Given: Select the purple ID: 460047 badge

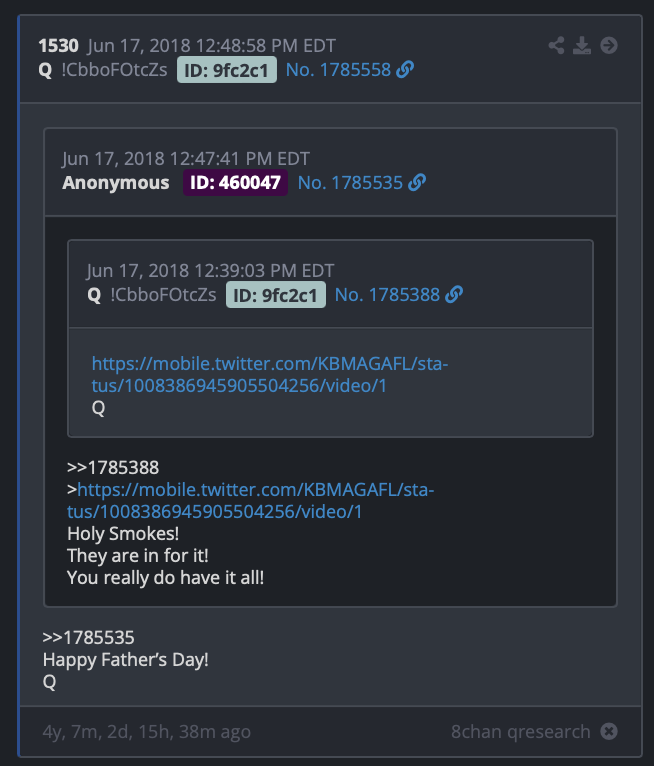Looking at the screenshot, I should (235, 183).
